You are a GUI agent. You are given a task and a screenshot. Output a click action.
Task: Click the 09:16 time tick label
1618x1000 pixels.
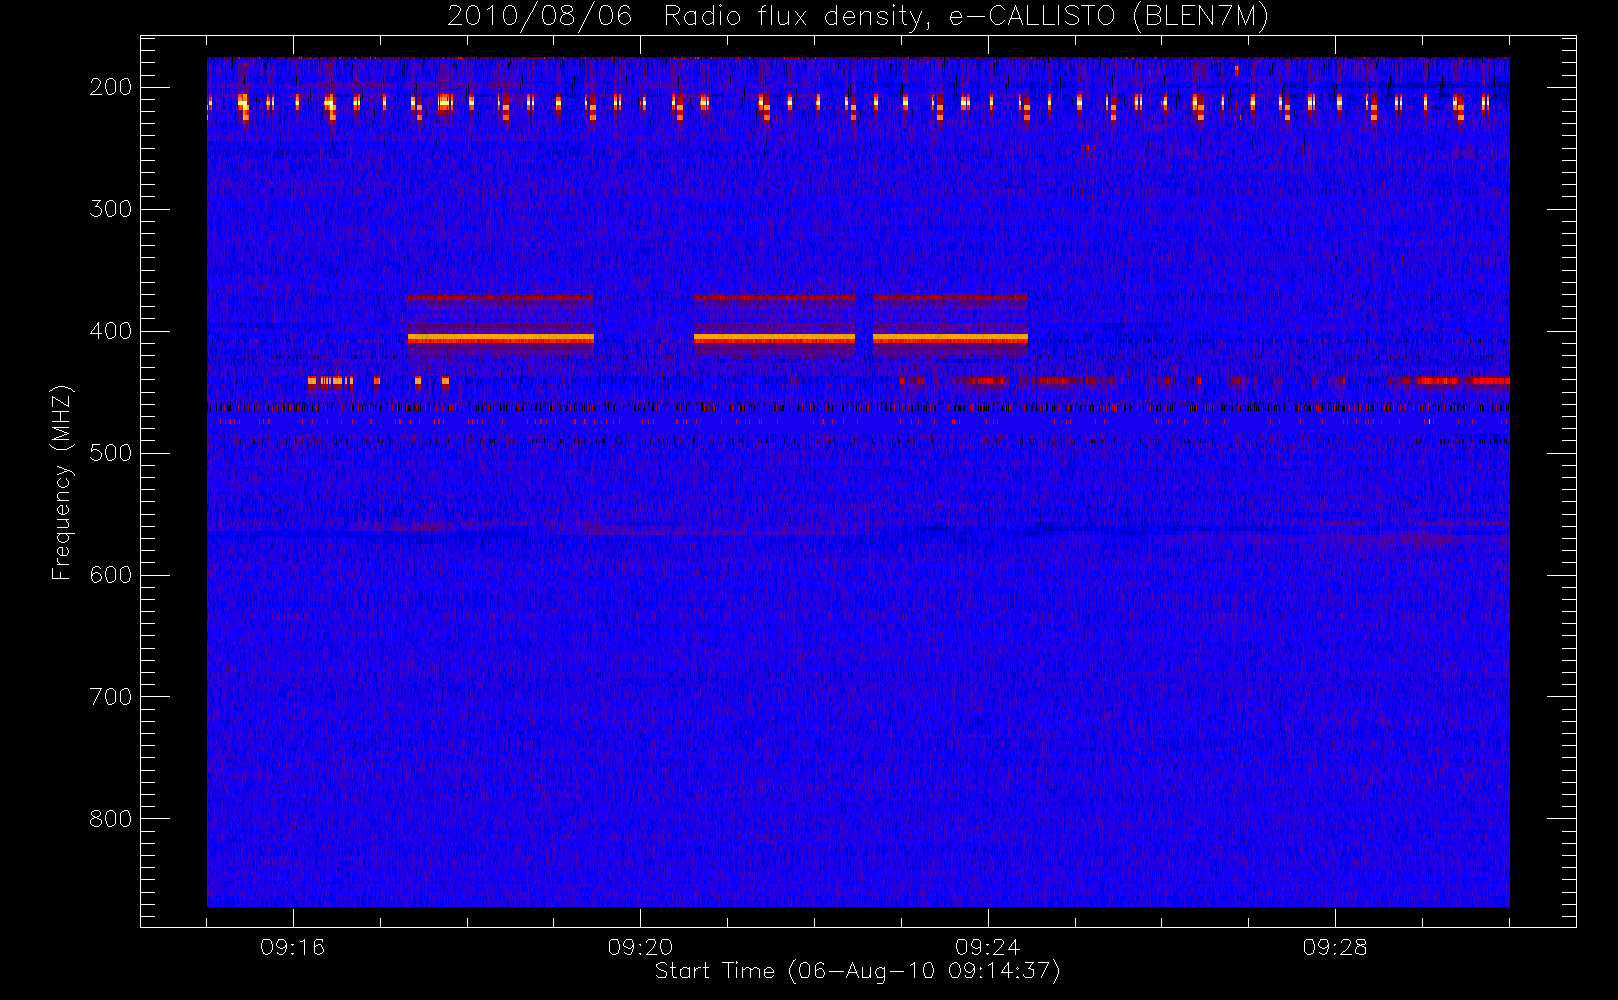point(293,947)
